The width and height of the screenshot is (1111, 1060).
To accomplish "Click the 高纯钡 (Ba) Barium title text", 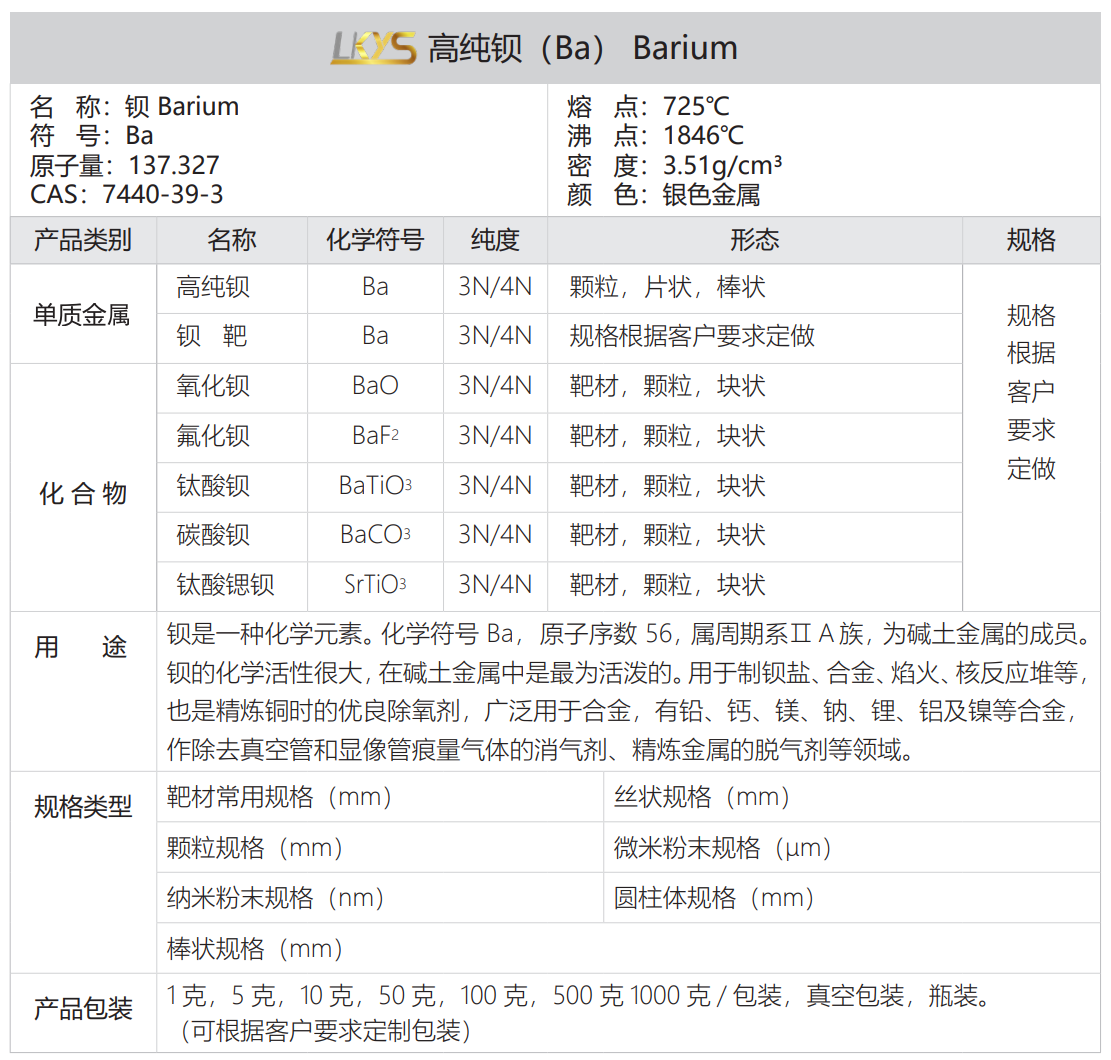I will pos(583,48).
